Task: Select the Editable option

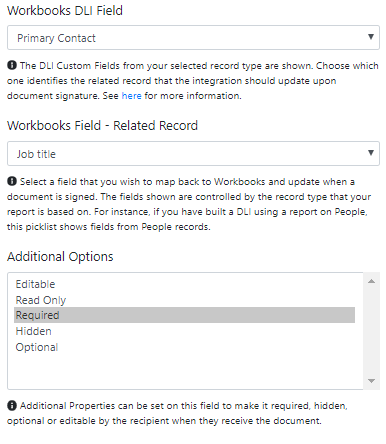Action: (184, 284)
